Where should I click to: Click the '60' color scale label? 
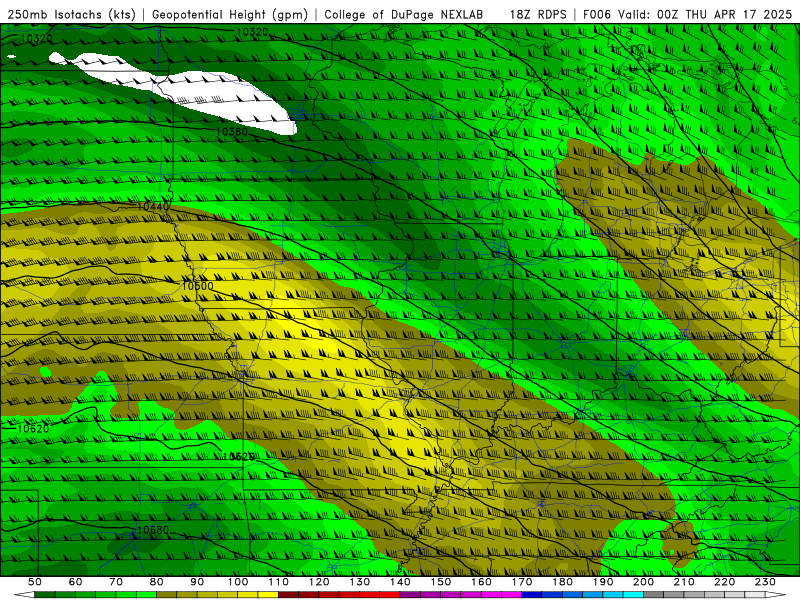click(75, 582)
